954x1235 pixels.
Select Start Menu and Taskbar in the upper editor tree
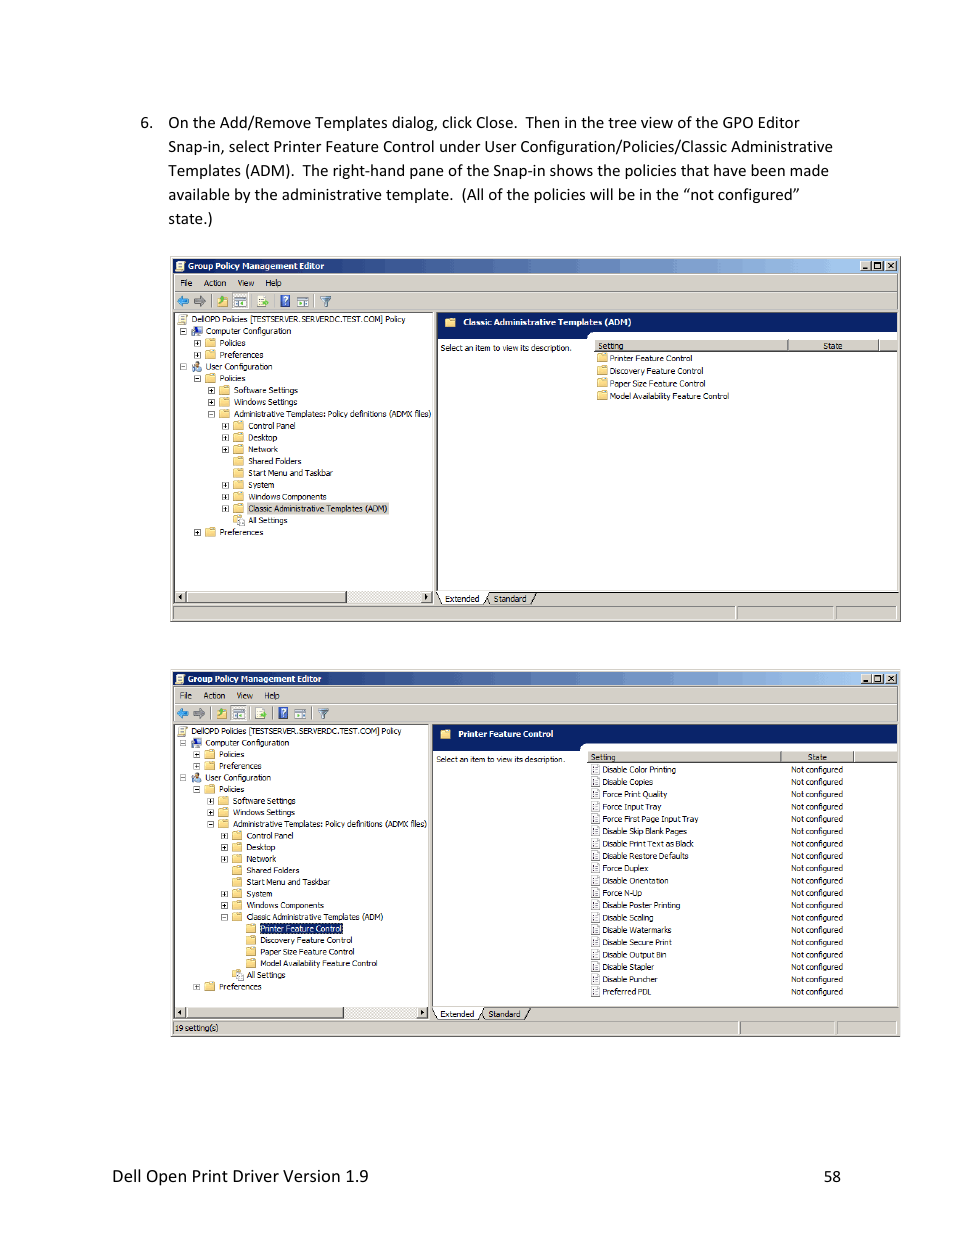(290, 473)
